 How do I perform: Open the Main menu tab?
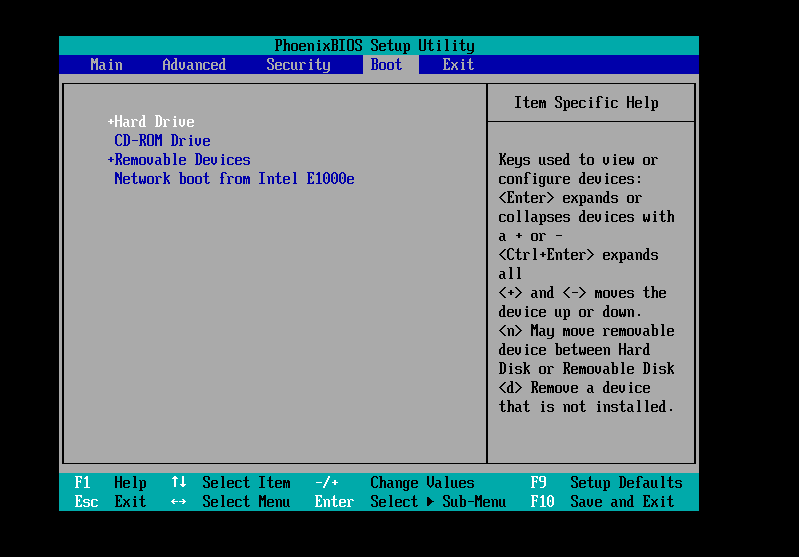[x=106, y=65]
